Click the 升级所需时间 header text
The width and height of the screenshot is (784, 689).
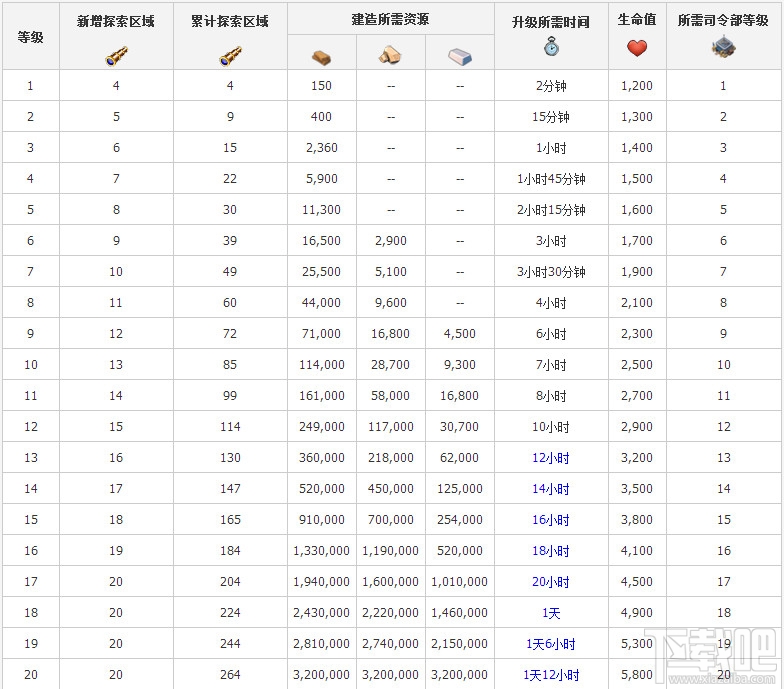point(551,22)
